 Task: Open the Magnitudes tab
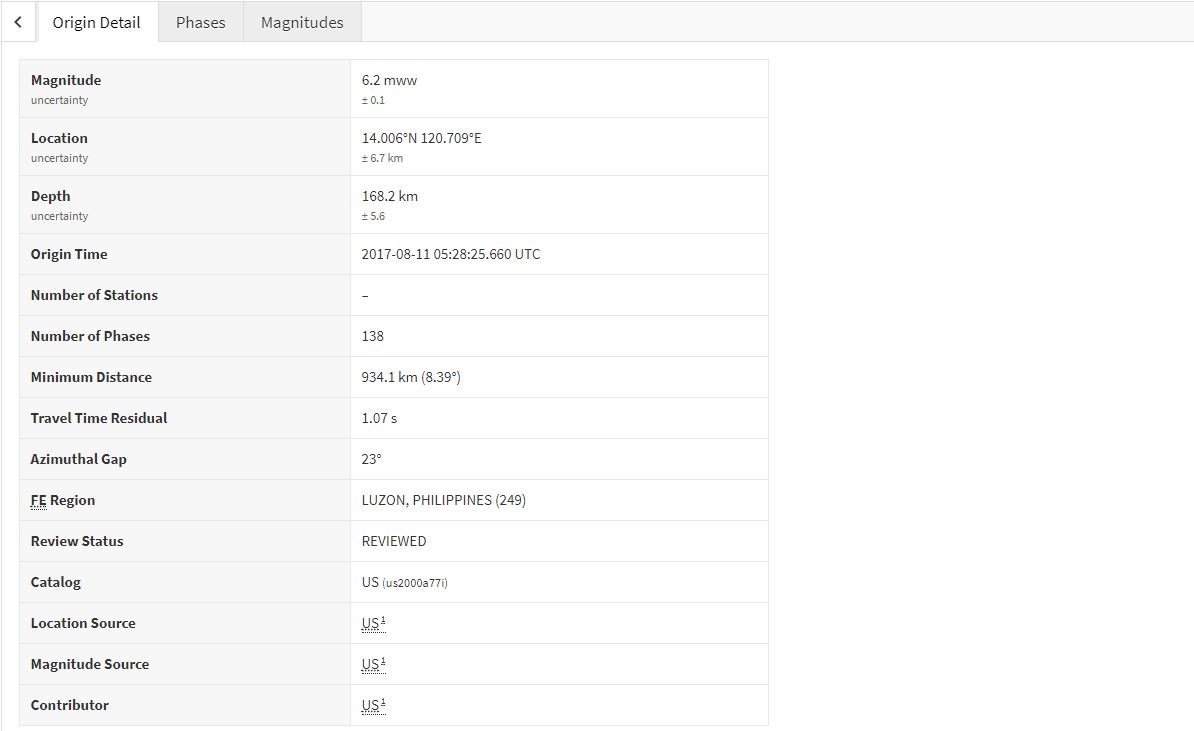302,22
